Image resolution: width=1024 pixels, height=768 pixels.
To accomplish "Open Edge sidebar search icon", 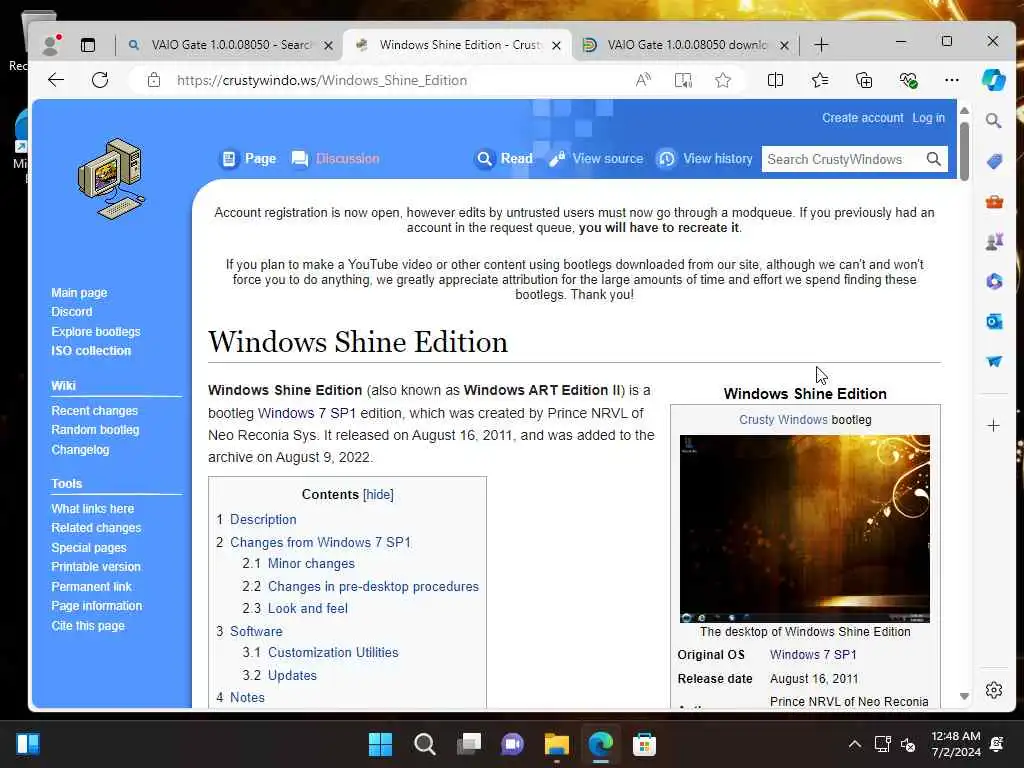I will tap(993, 121).
